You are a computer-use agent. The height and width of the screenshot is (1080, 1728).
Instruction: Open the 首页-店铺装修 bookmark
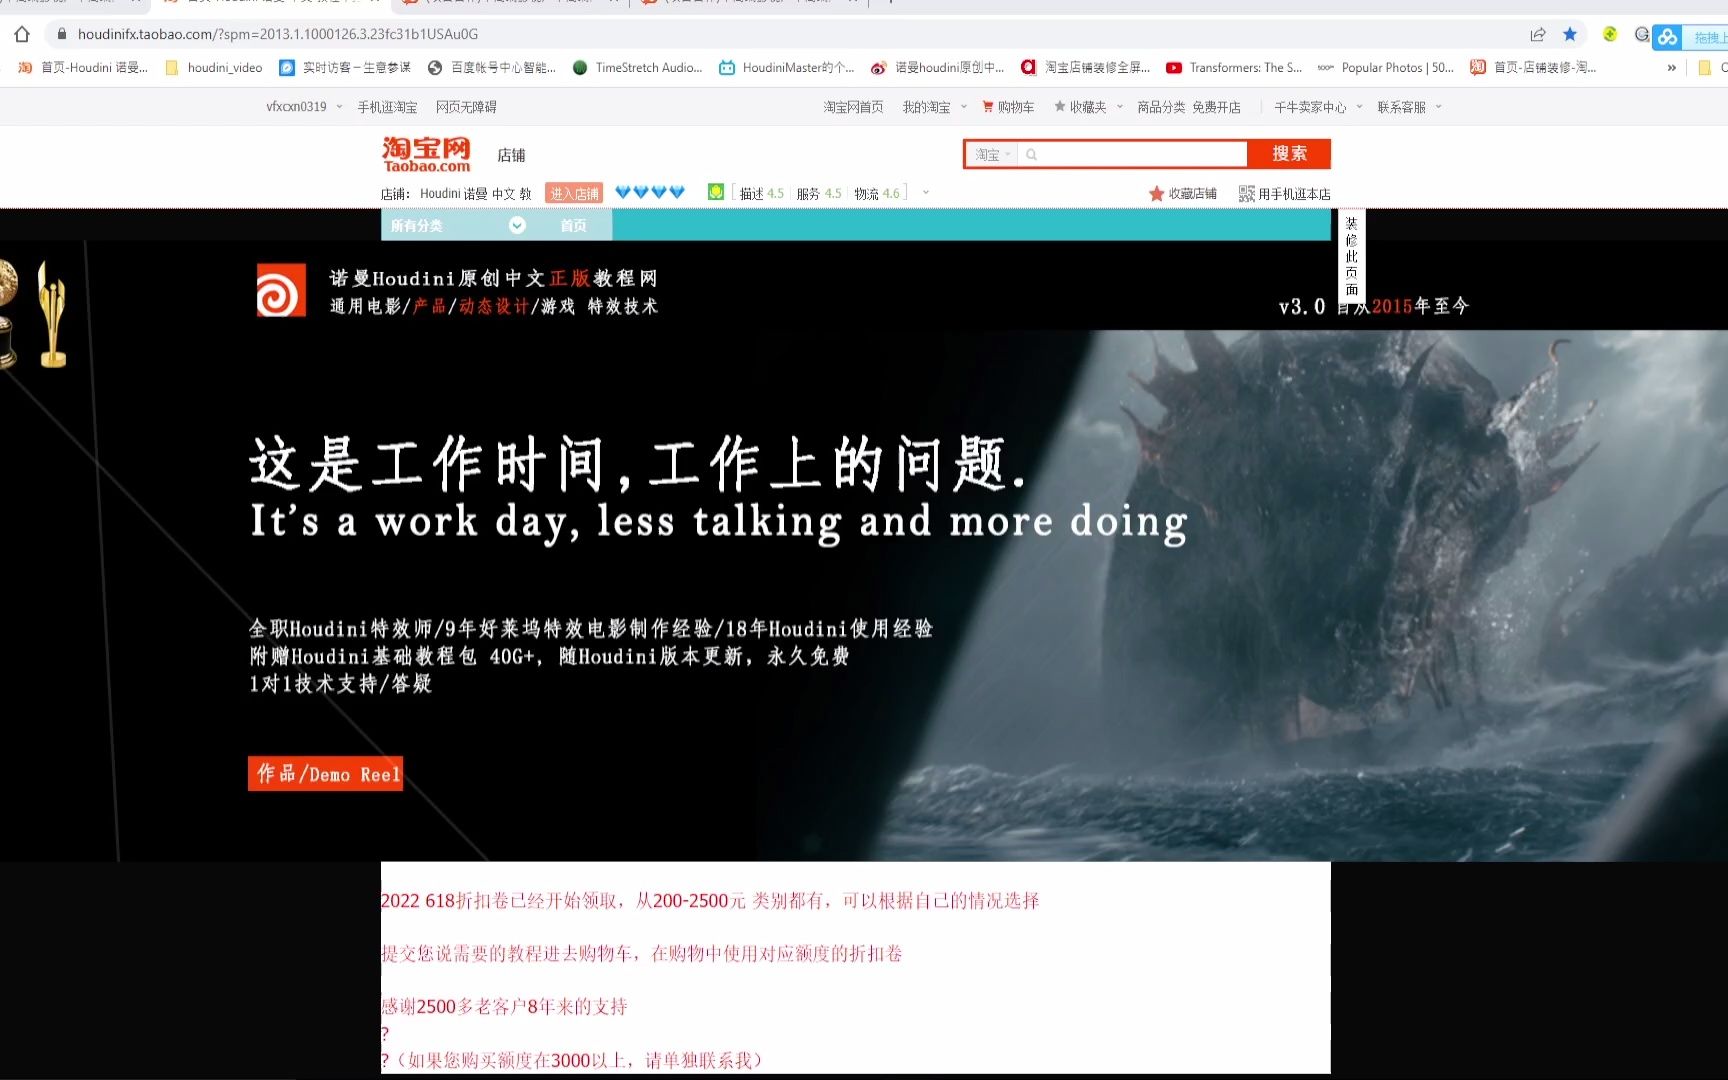click(1533, 68)
